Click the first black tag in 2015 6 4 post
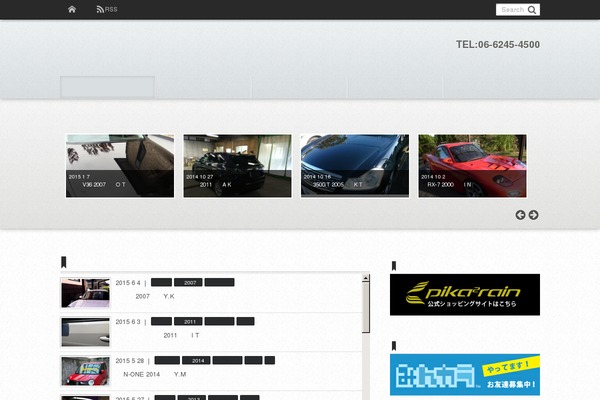The image size is (600, 400). tap(161, 282)
